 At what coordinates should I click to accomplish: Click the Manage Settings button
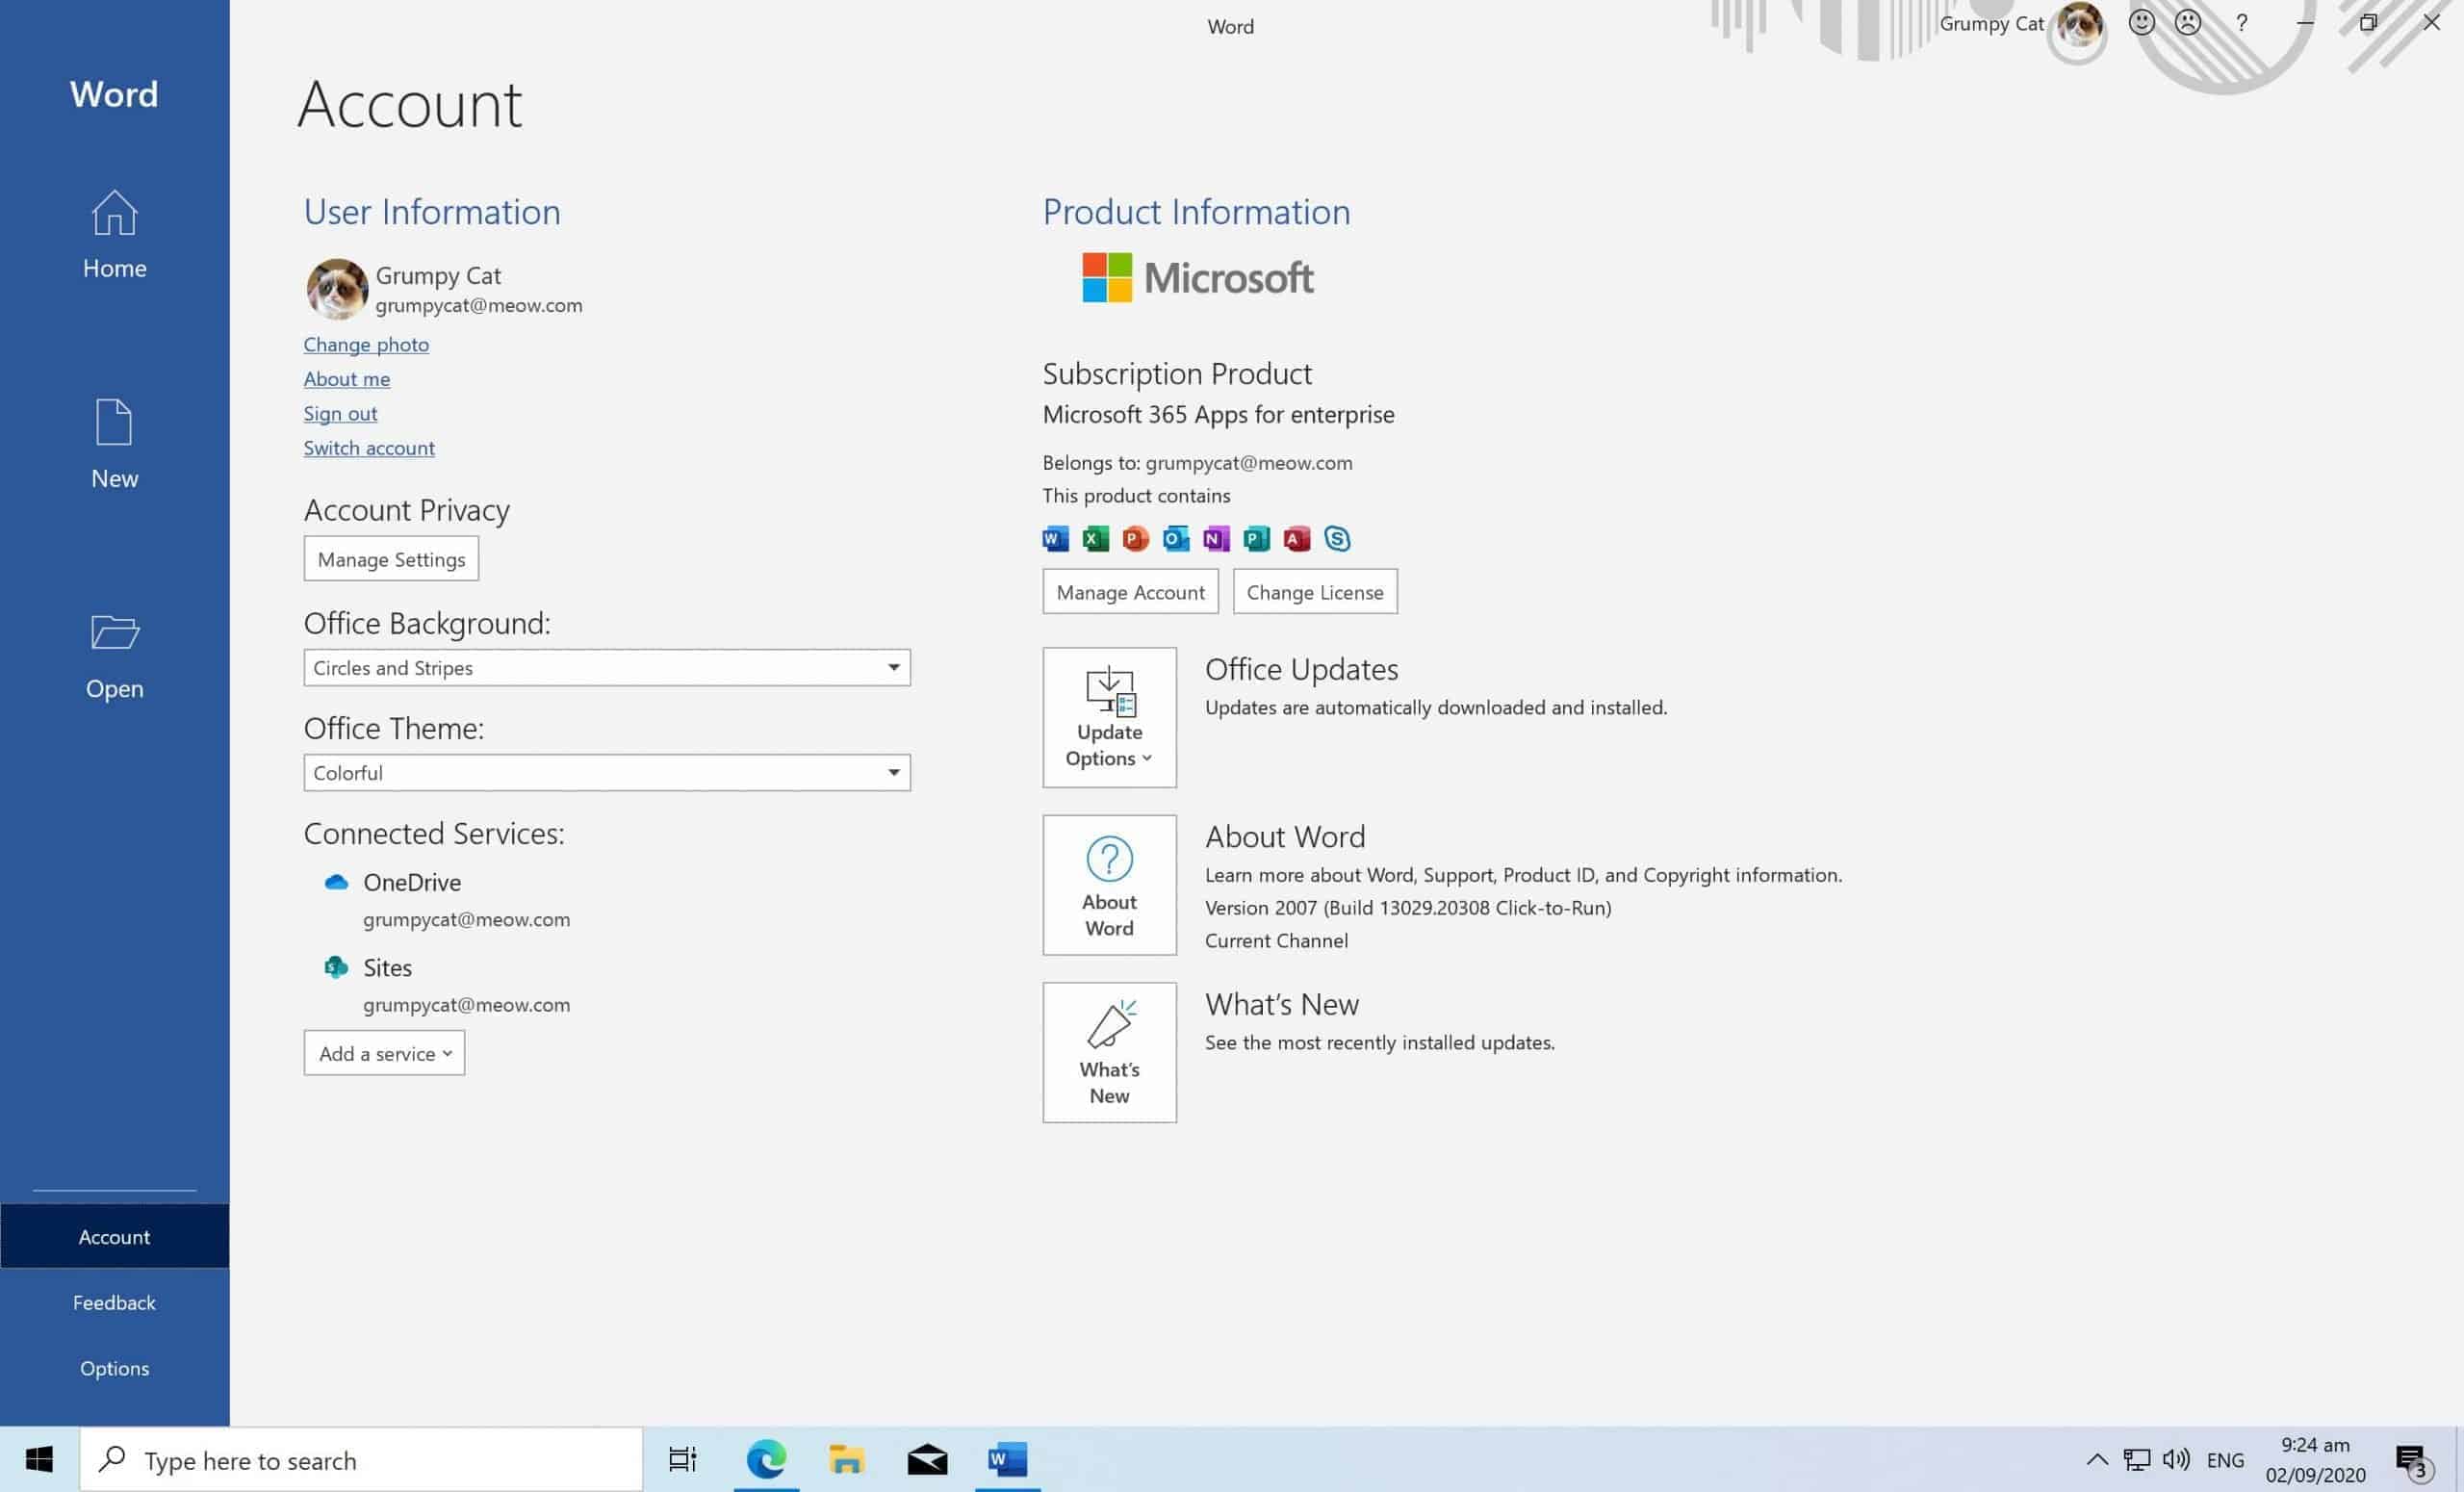[391, 559]
